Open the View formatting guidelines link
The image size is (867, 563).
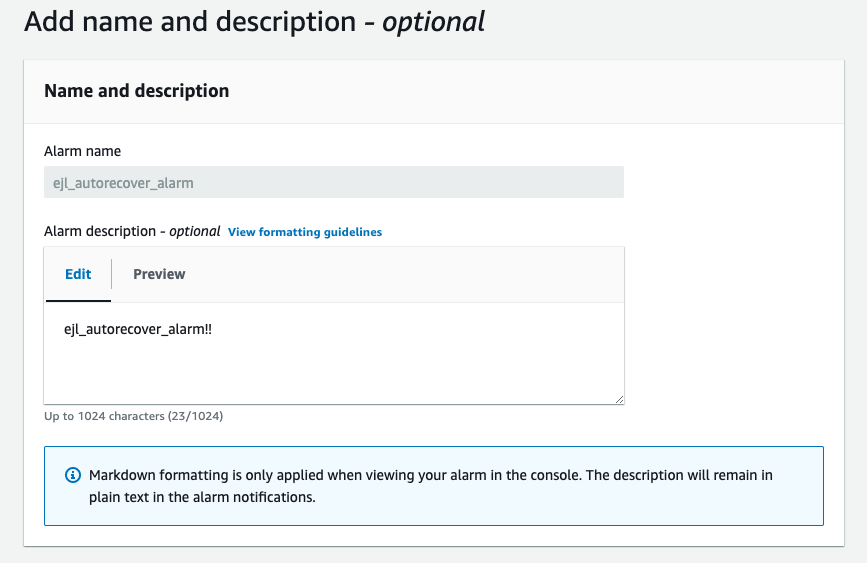[305, 232]
